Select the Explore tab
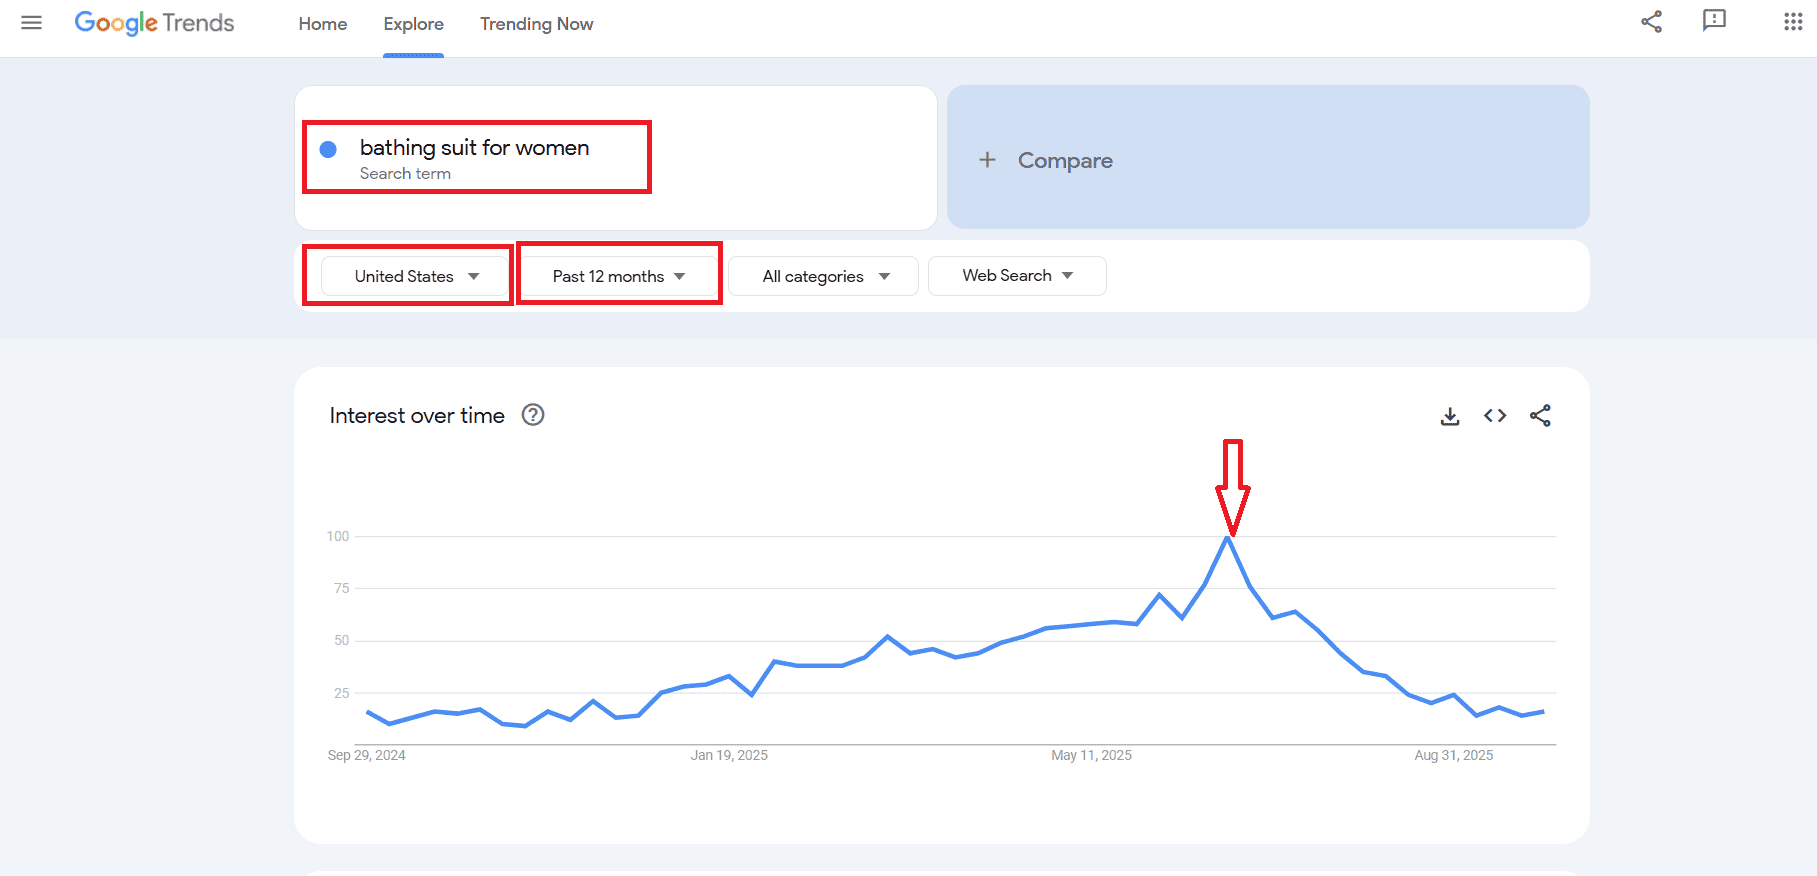The image size is (1817, 876). [x=413, y=24]
